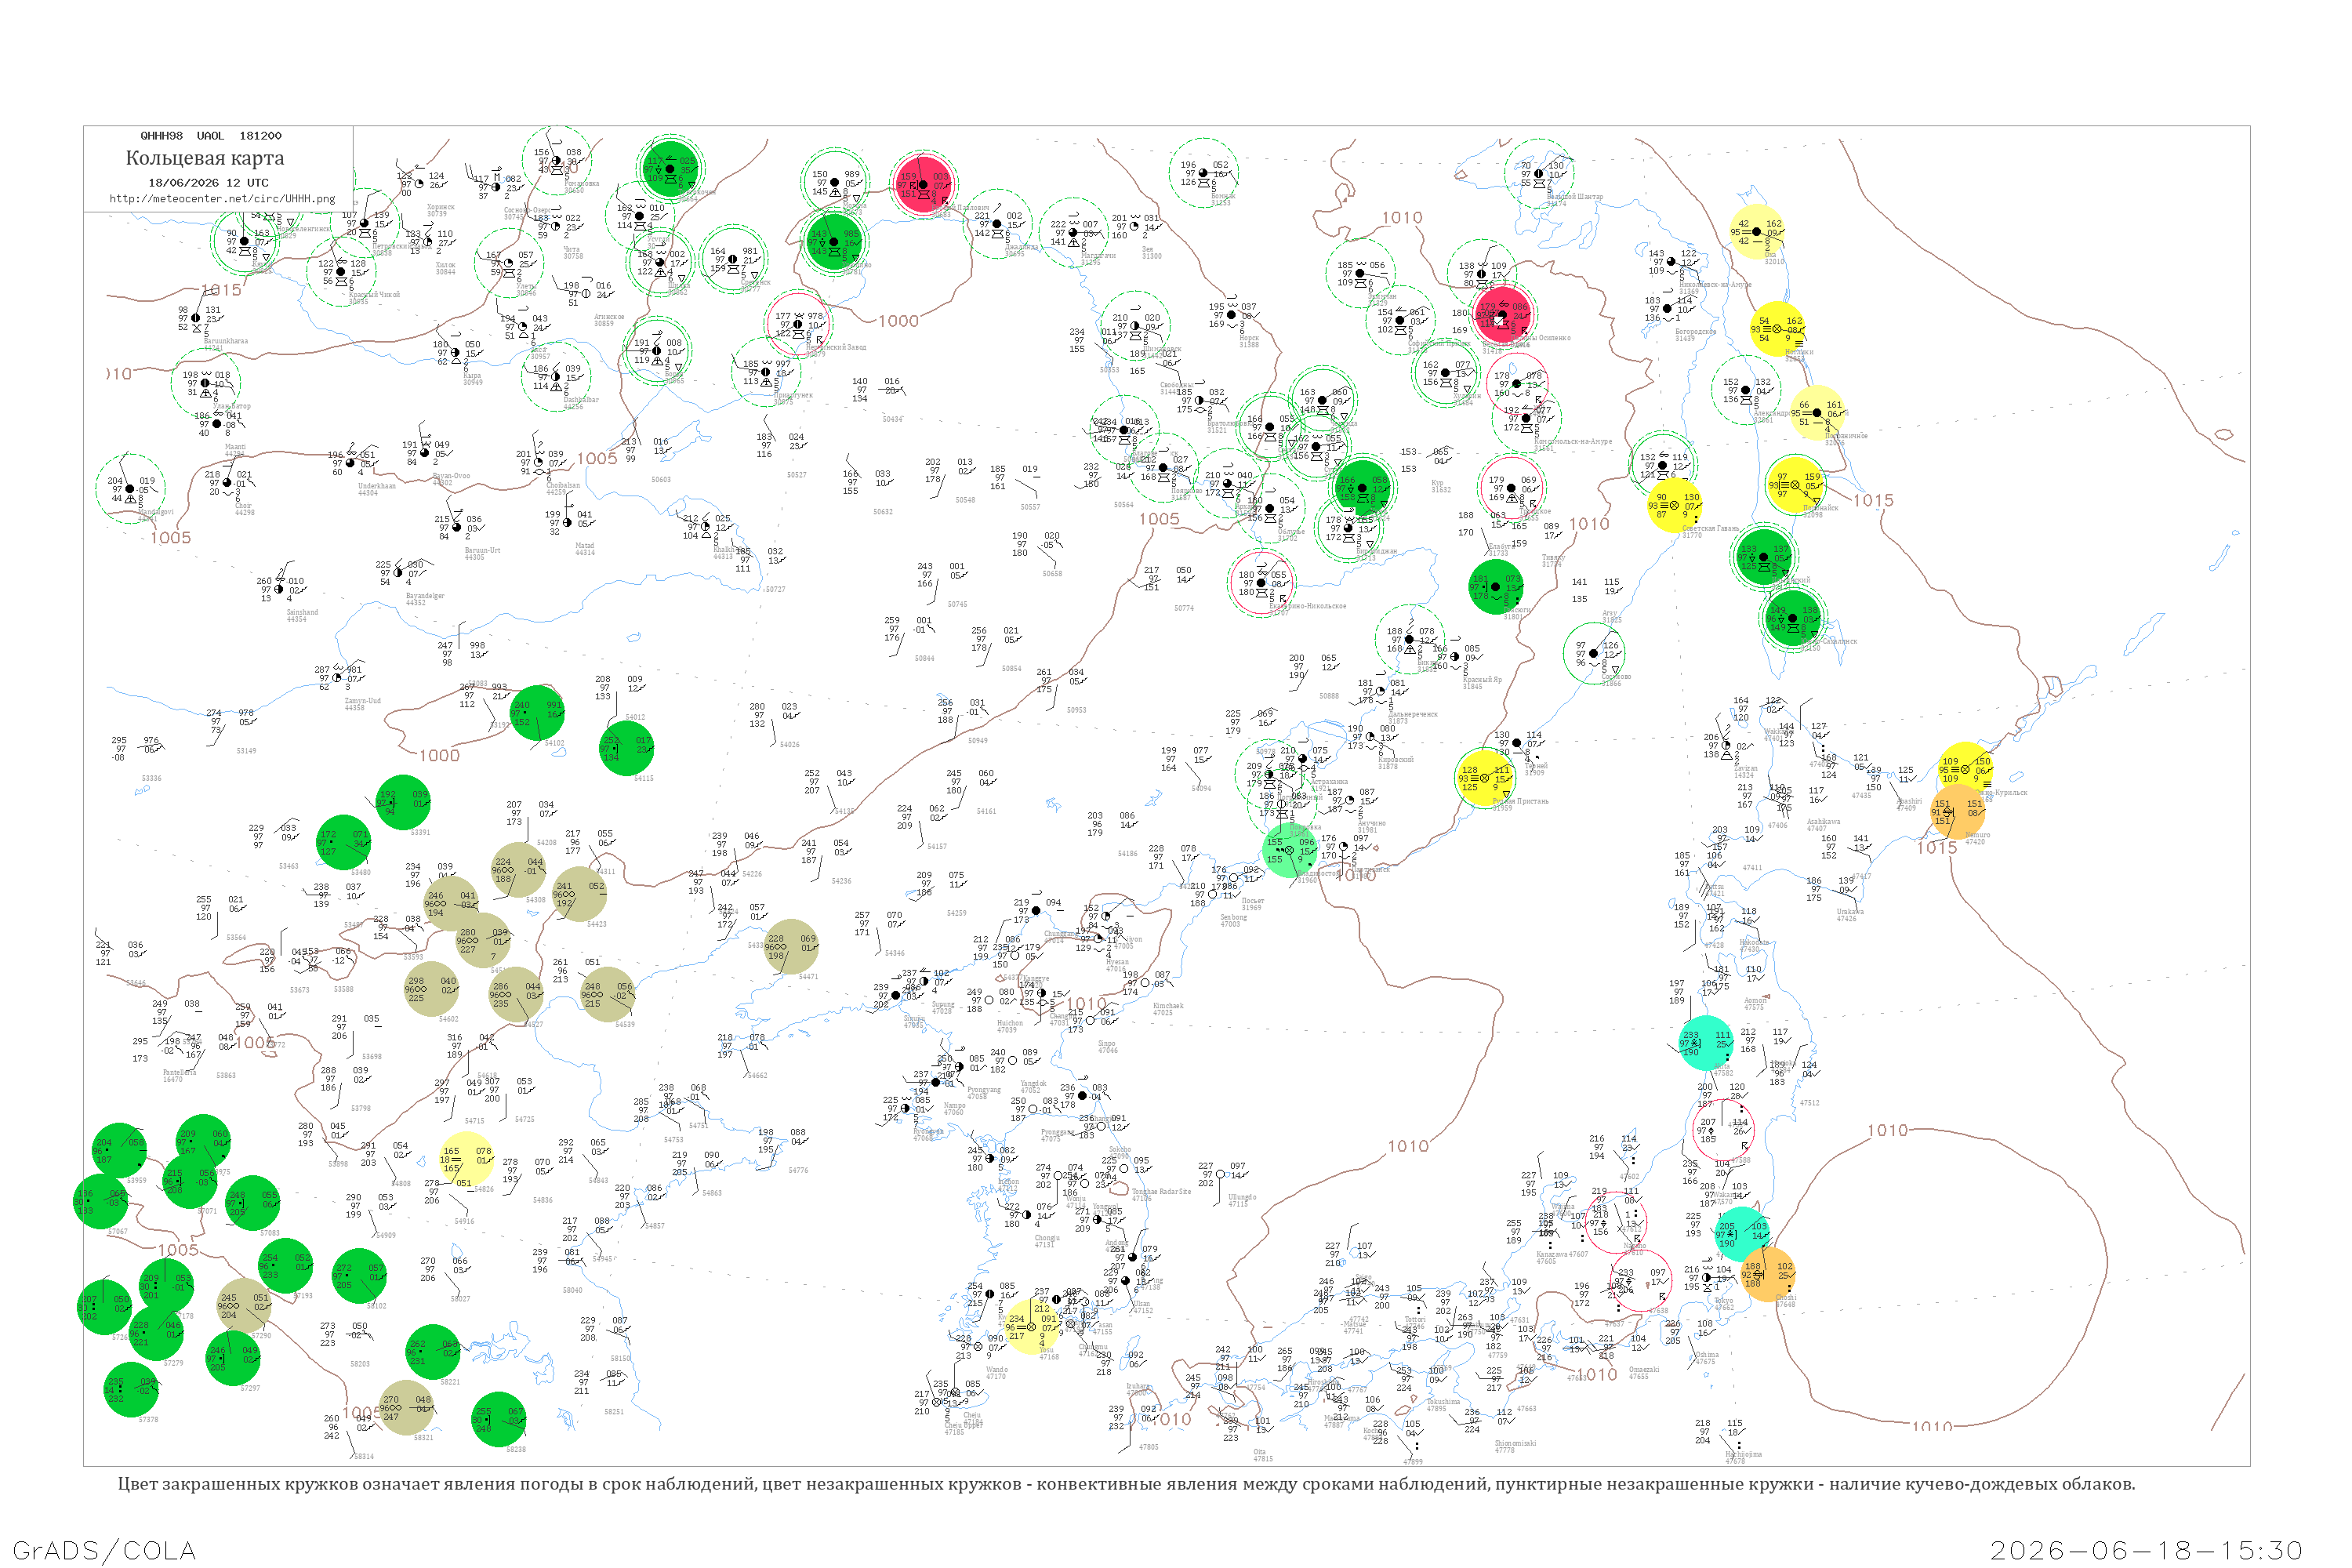Click the yellow station circle at Рудная Пристань

tap(1485, 778)
